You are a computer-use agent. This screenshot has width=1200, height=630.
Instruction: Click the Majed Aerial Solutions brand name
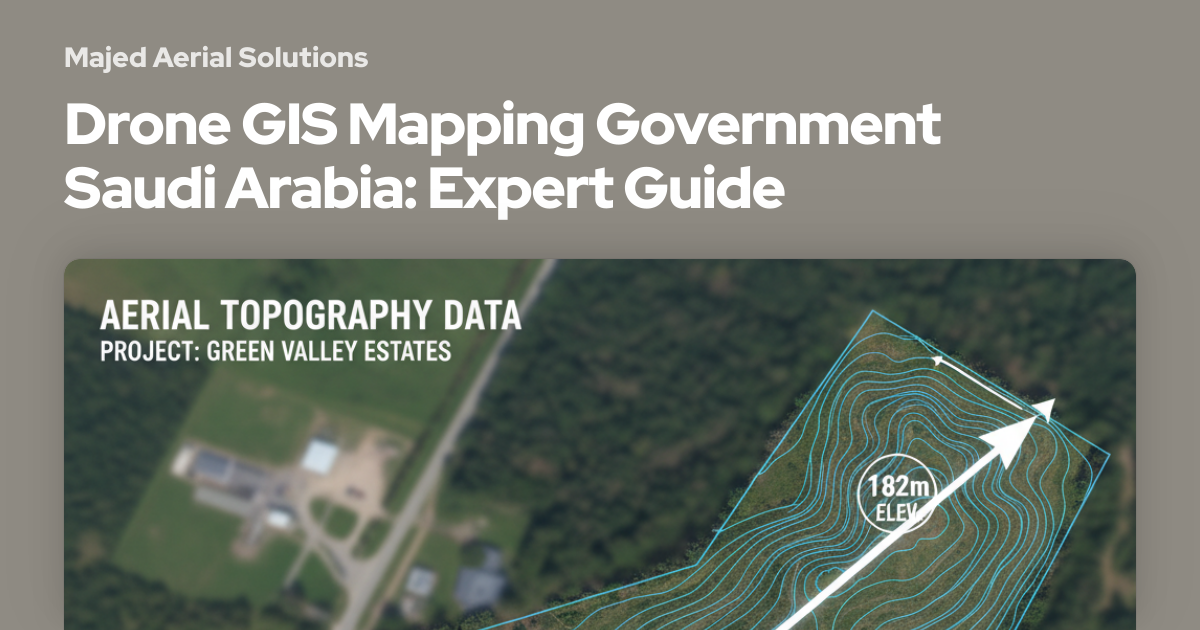pyautogui.click(x=216, y=58)
